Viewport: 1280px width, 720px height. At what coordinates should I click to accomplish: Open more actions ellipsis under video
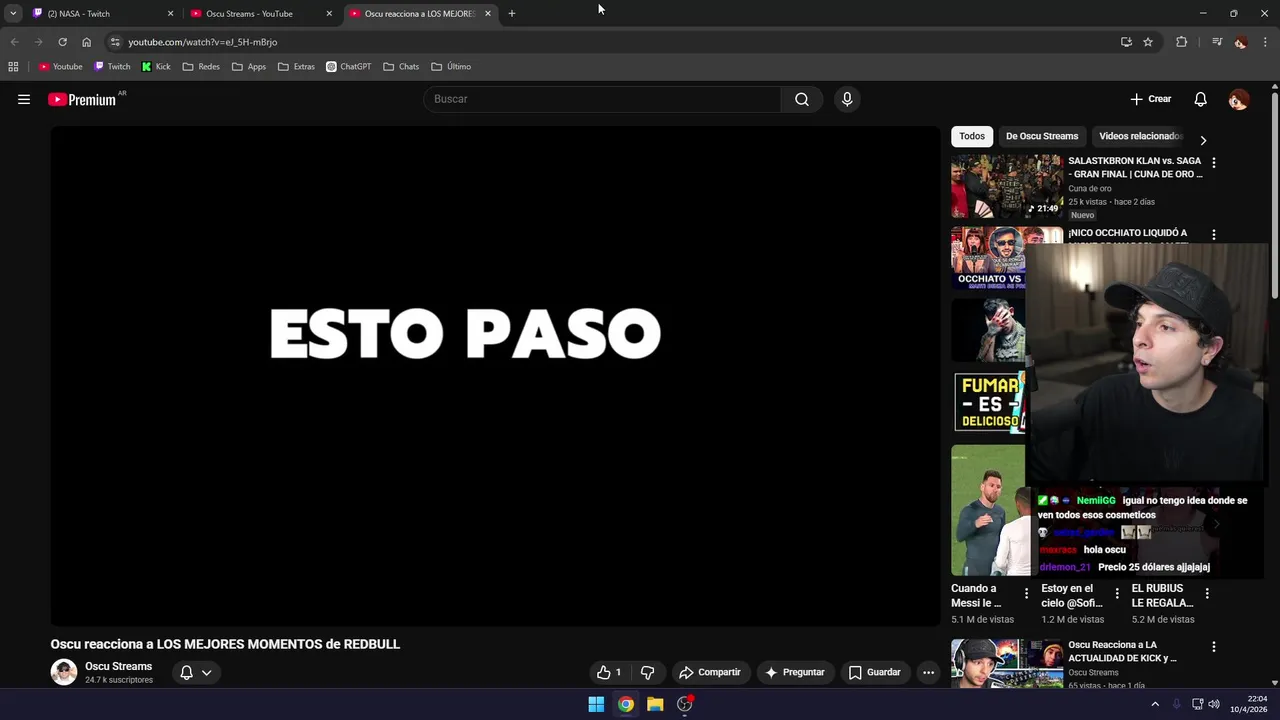pyautogui.click(x=928, y=672)
